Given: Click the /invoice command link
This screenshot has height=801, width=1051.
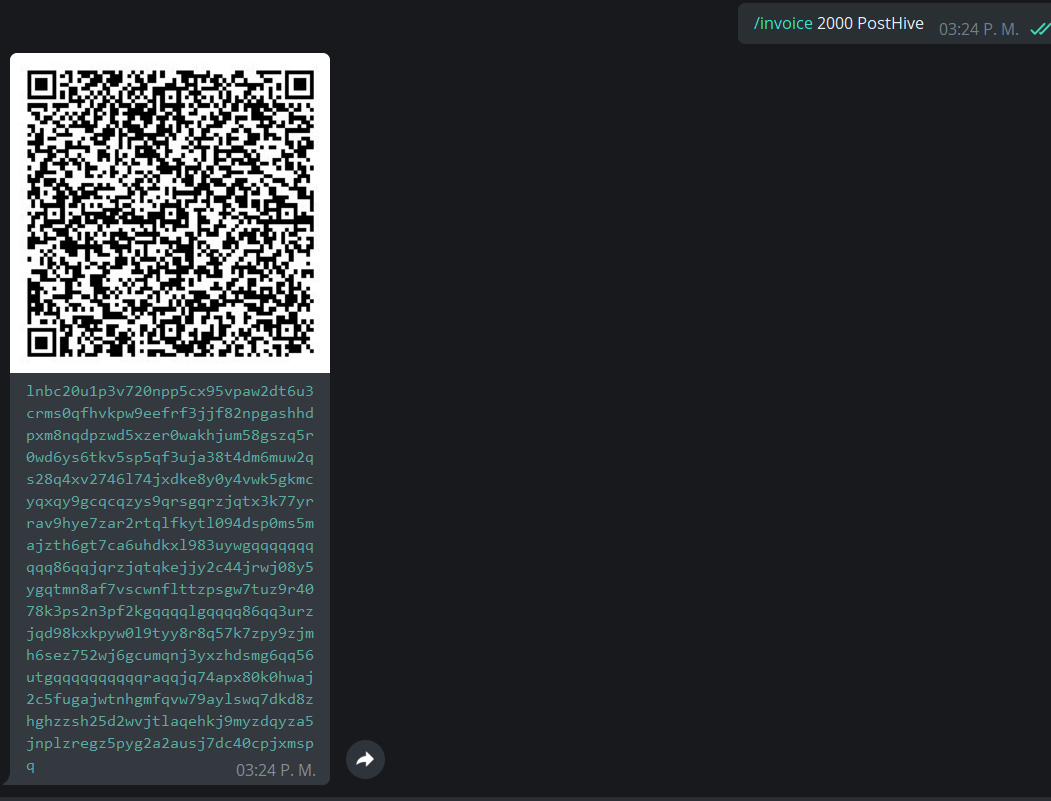Looking at the screenshot, I should click(x=783, y=23).
